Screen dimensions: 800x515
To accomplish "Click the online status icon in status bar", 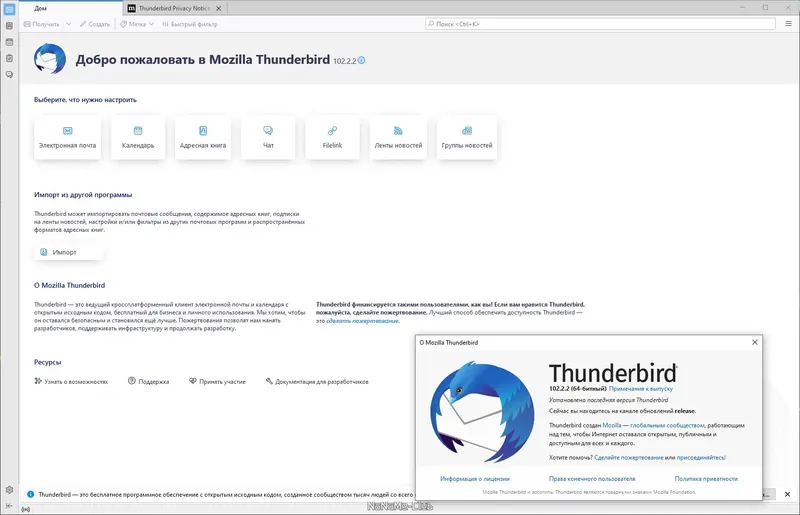I will [x=26, y=509].
